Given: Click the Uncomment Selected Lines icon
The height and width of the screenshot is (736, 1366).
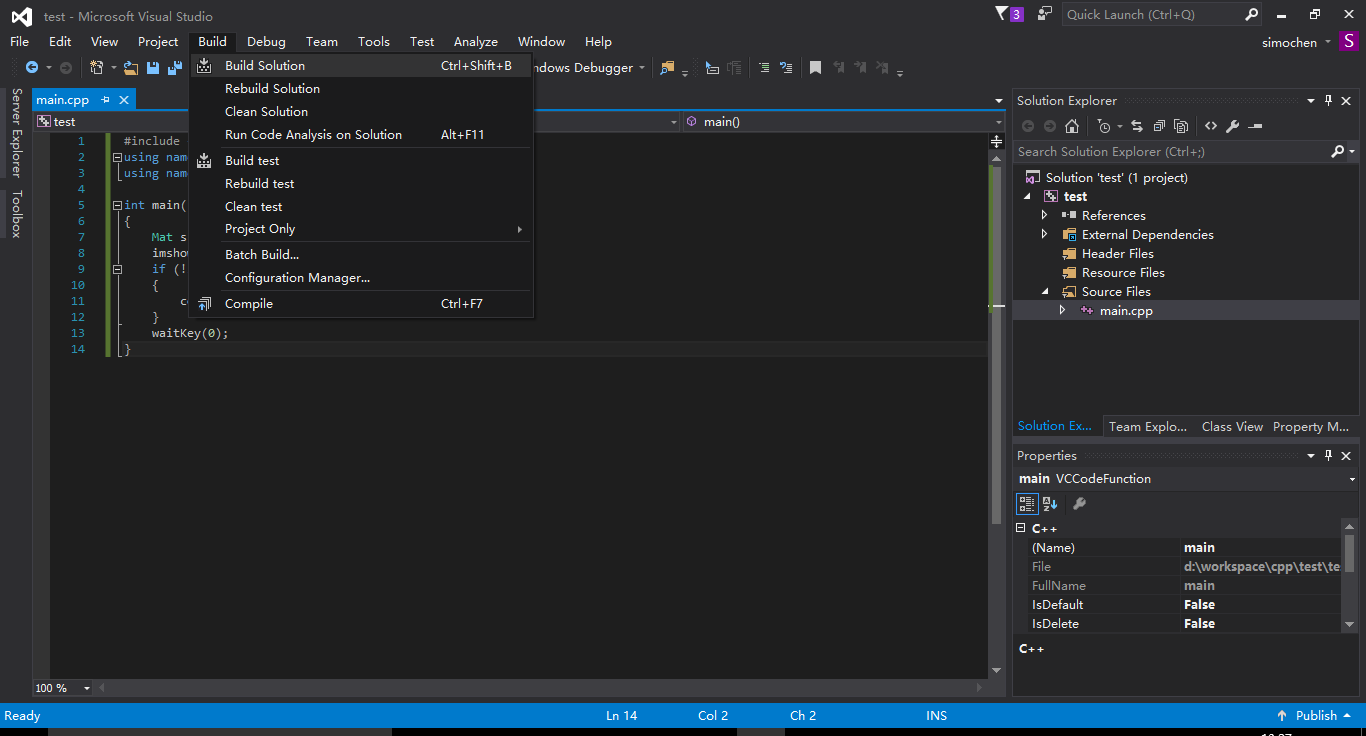Looking at the screenshot, I should (x=786, y=68).
